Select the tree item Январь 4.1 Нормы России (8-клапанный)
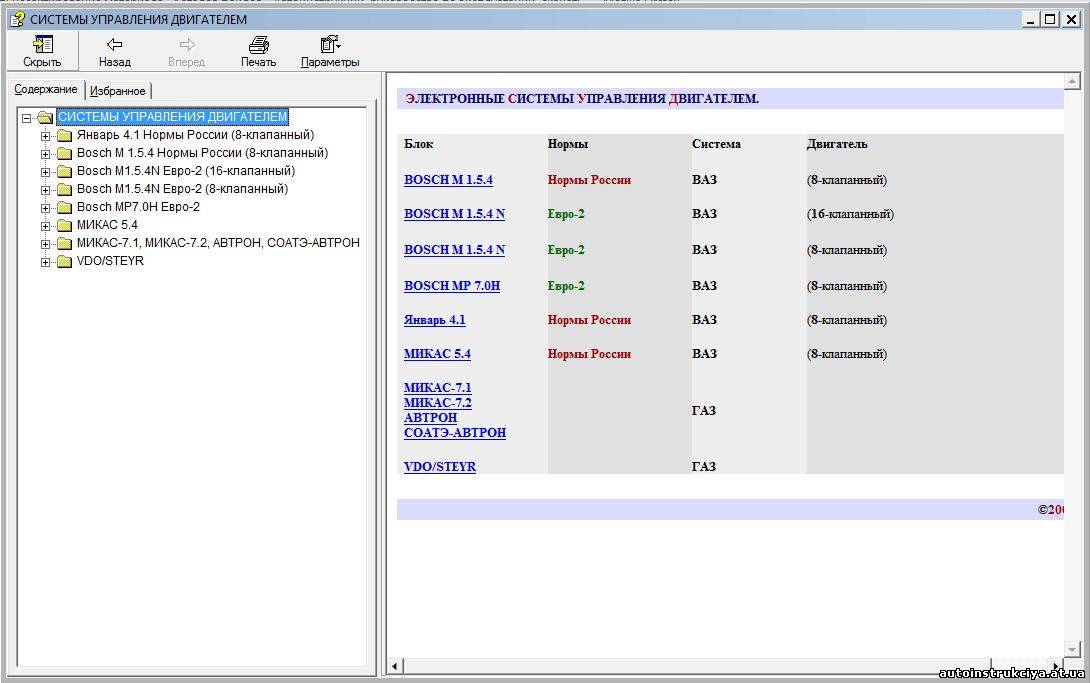1090x683 pixels. 195,135
